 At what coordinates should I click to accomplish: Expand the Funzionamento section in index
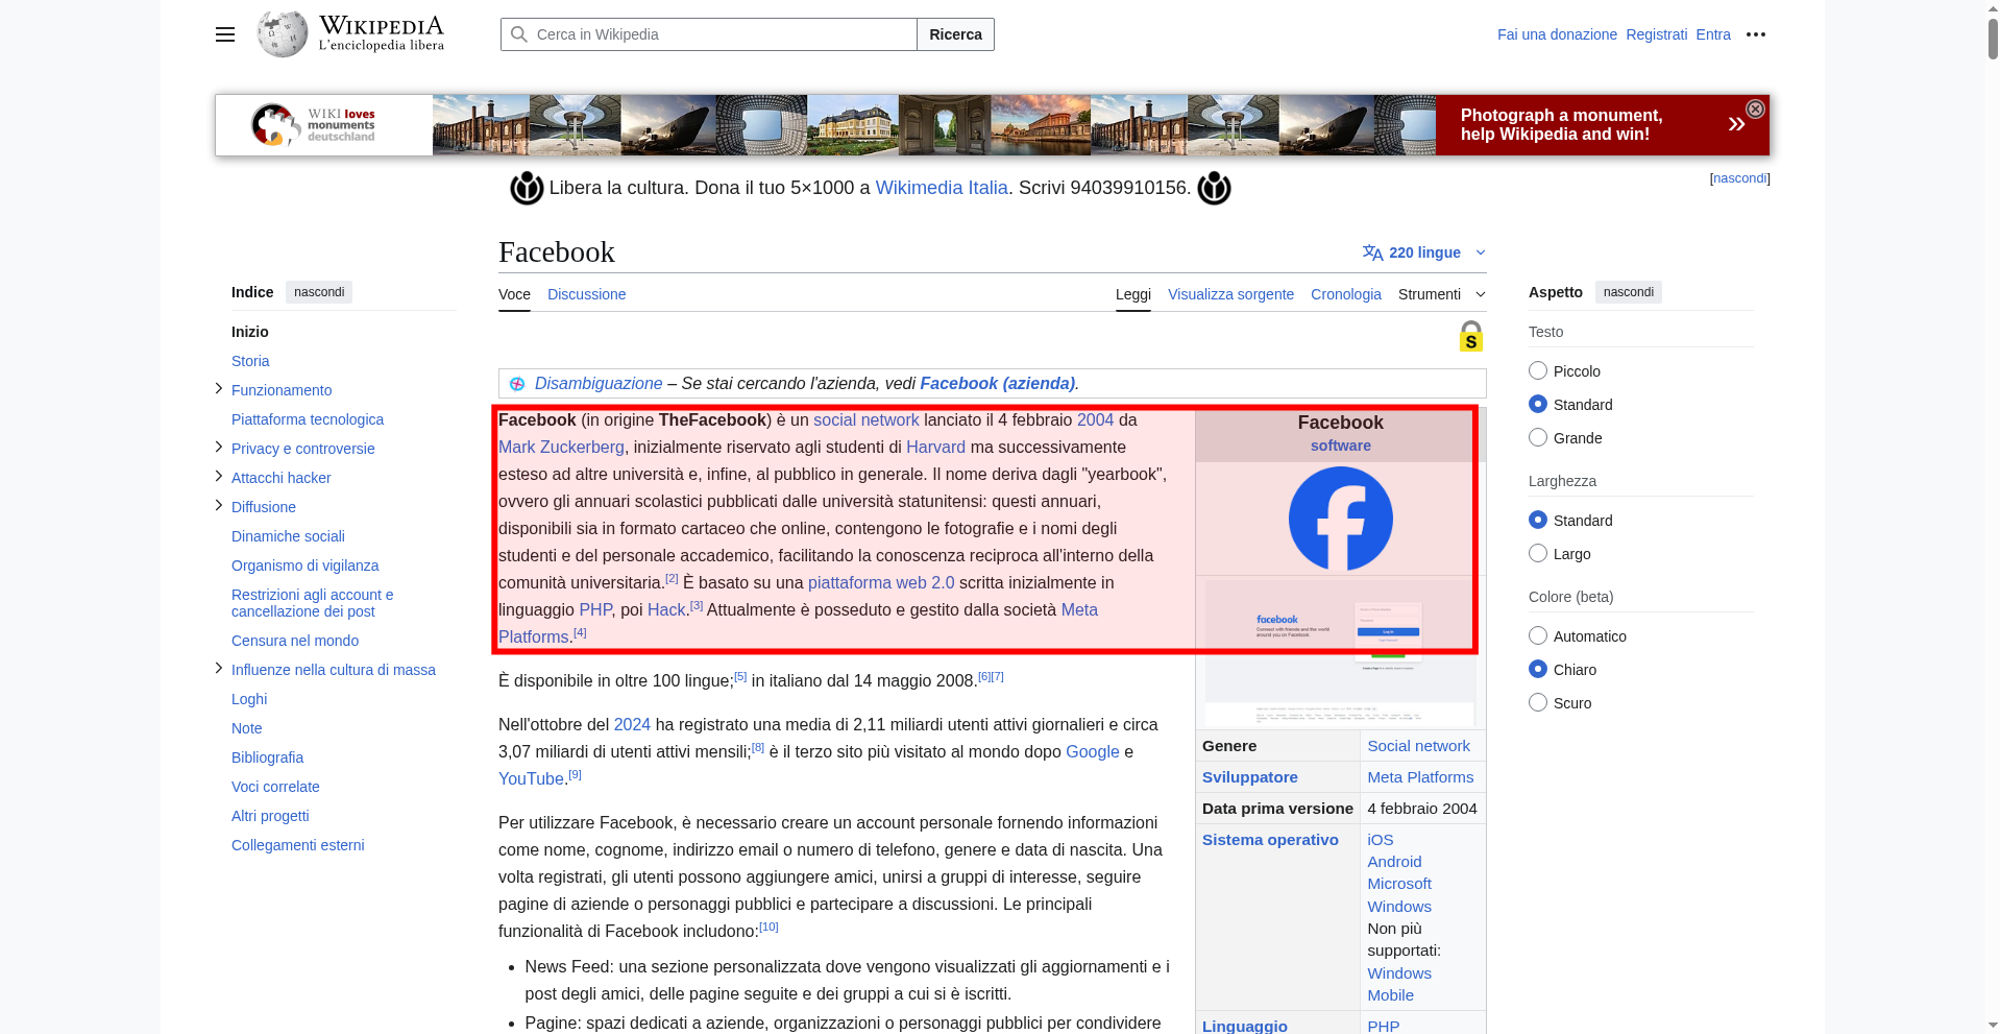[x=219, y=389]
